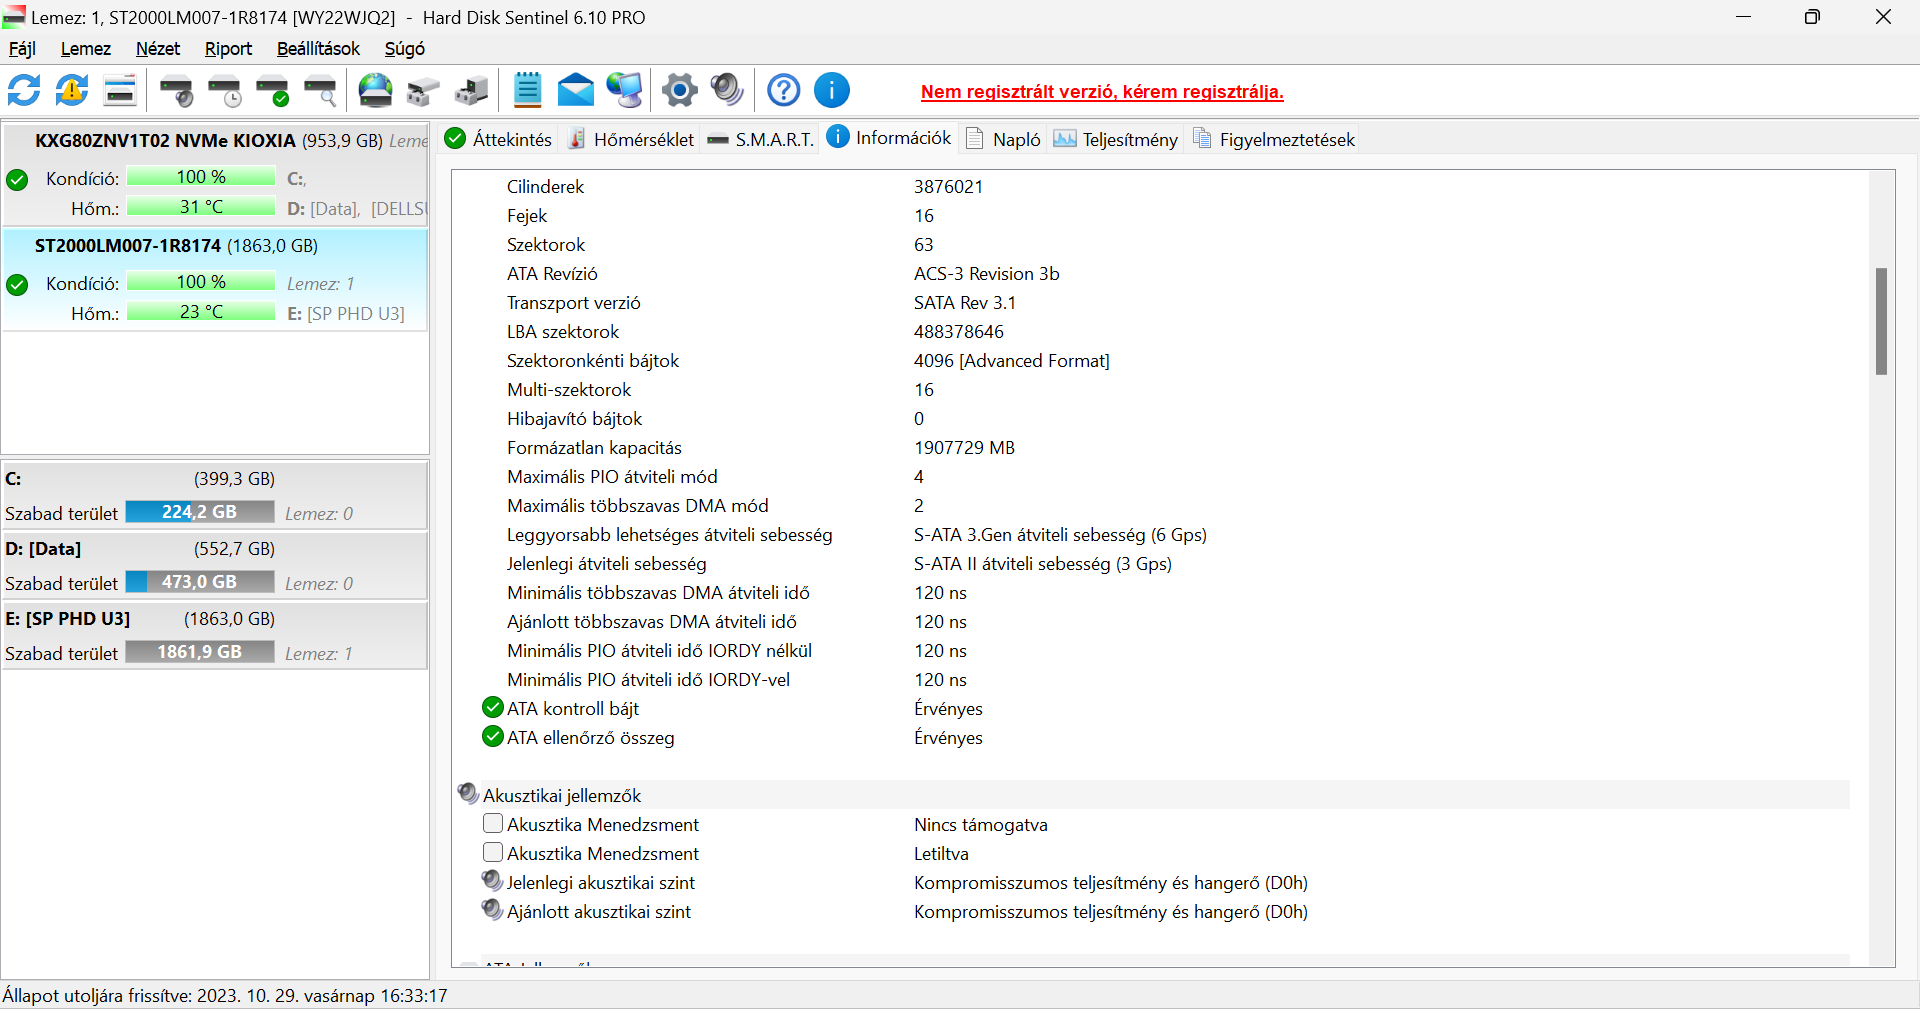
Task: Click the ATA Revízió value ACS-3 Revision 3b
Action: click(x=986, y=274)
